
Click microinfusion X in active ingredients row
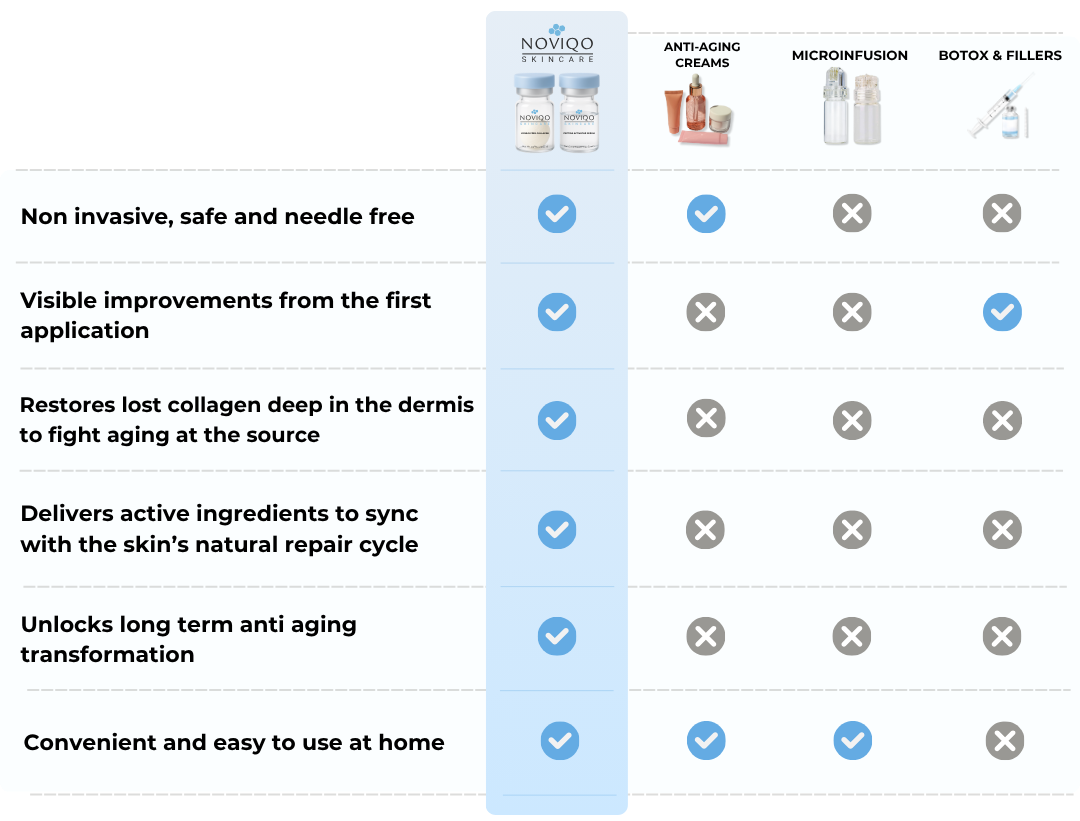(x=852, y=530)
